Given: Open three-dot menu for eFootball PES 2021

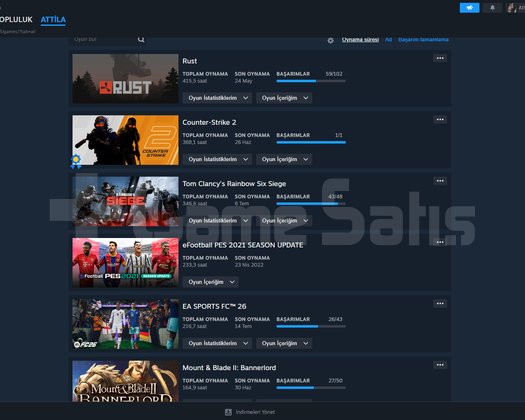Looking at the screenshot, I should (x=440, y=242).
